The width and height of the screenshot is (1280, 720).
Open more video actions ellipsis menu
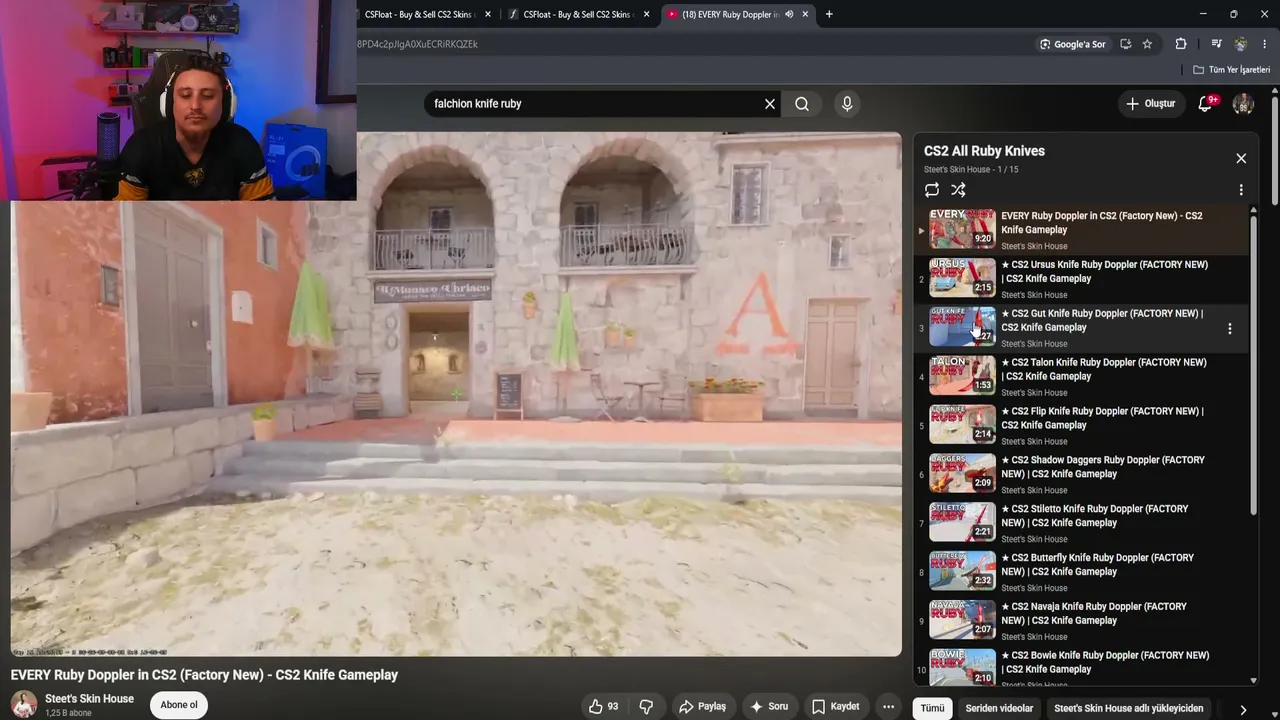(888, 707)
